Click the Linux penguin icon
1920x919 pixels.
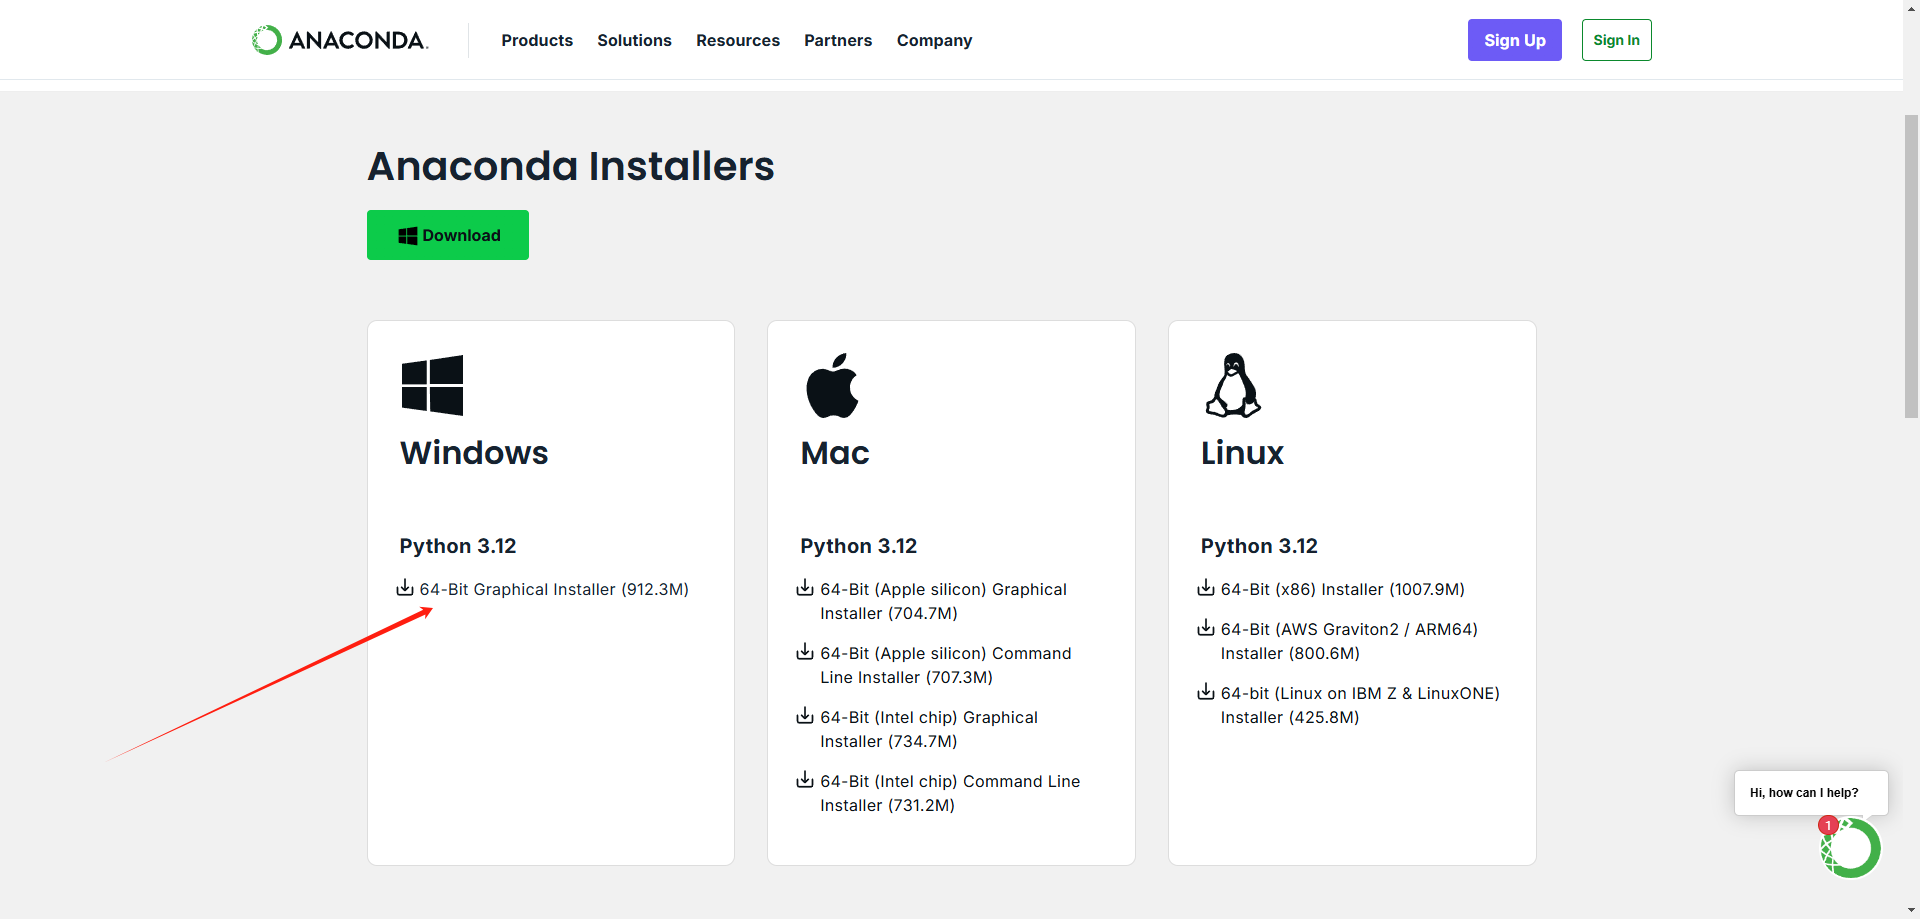click(1233, 386)
